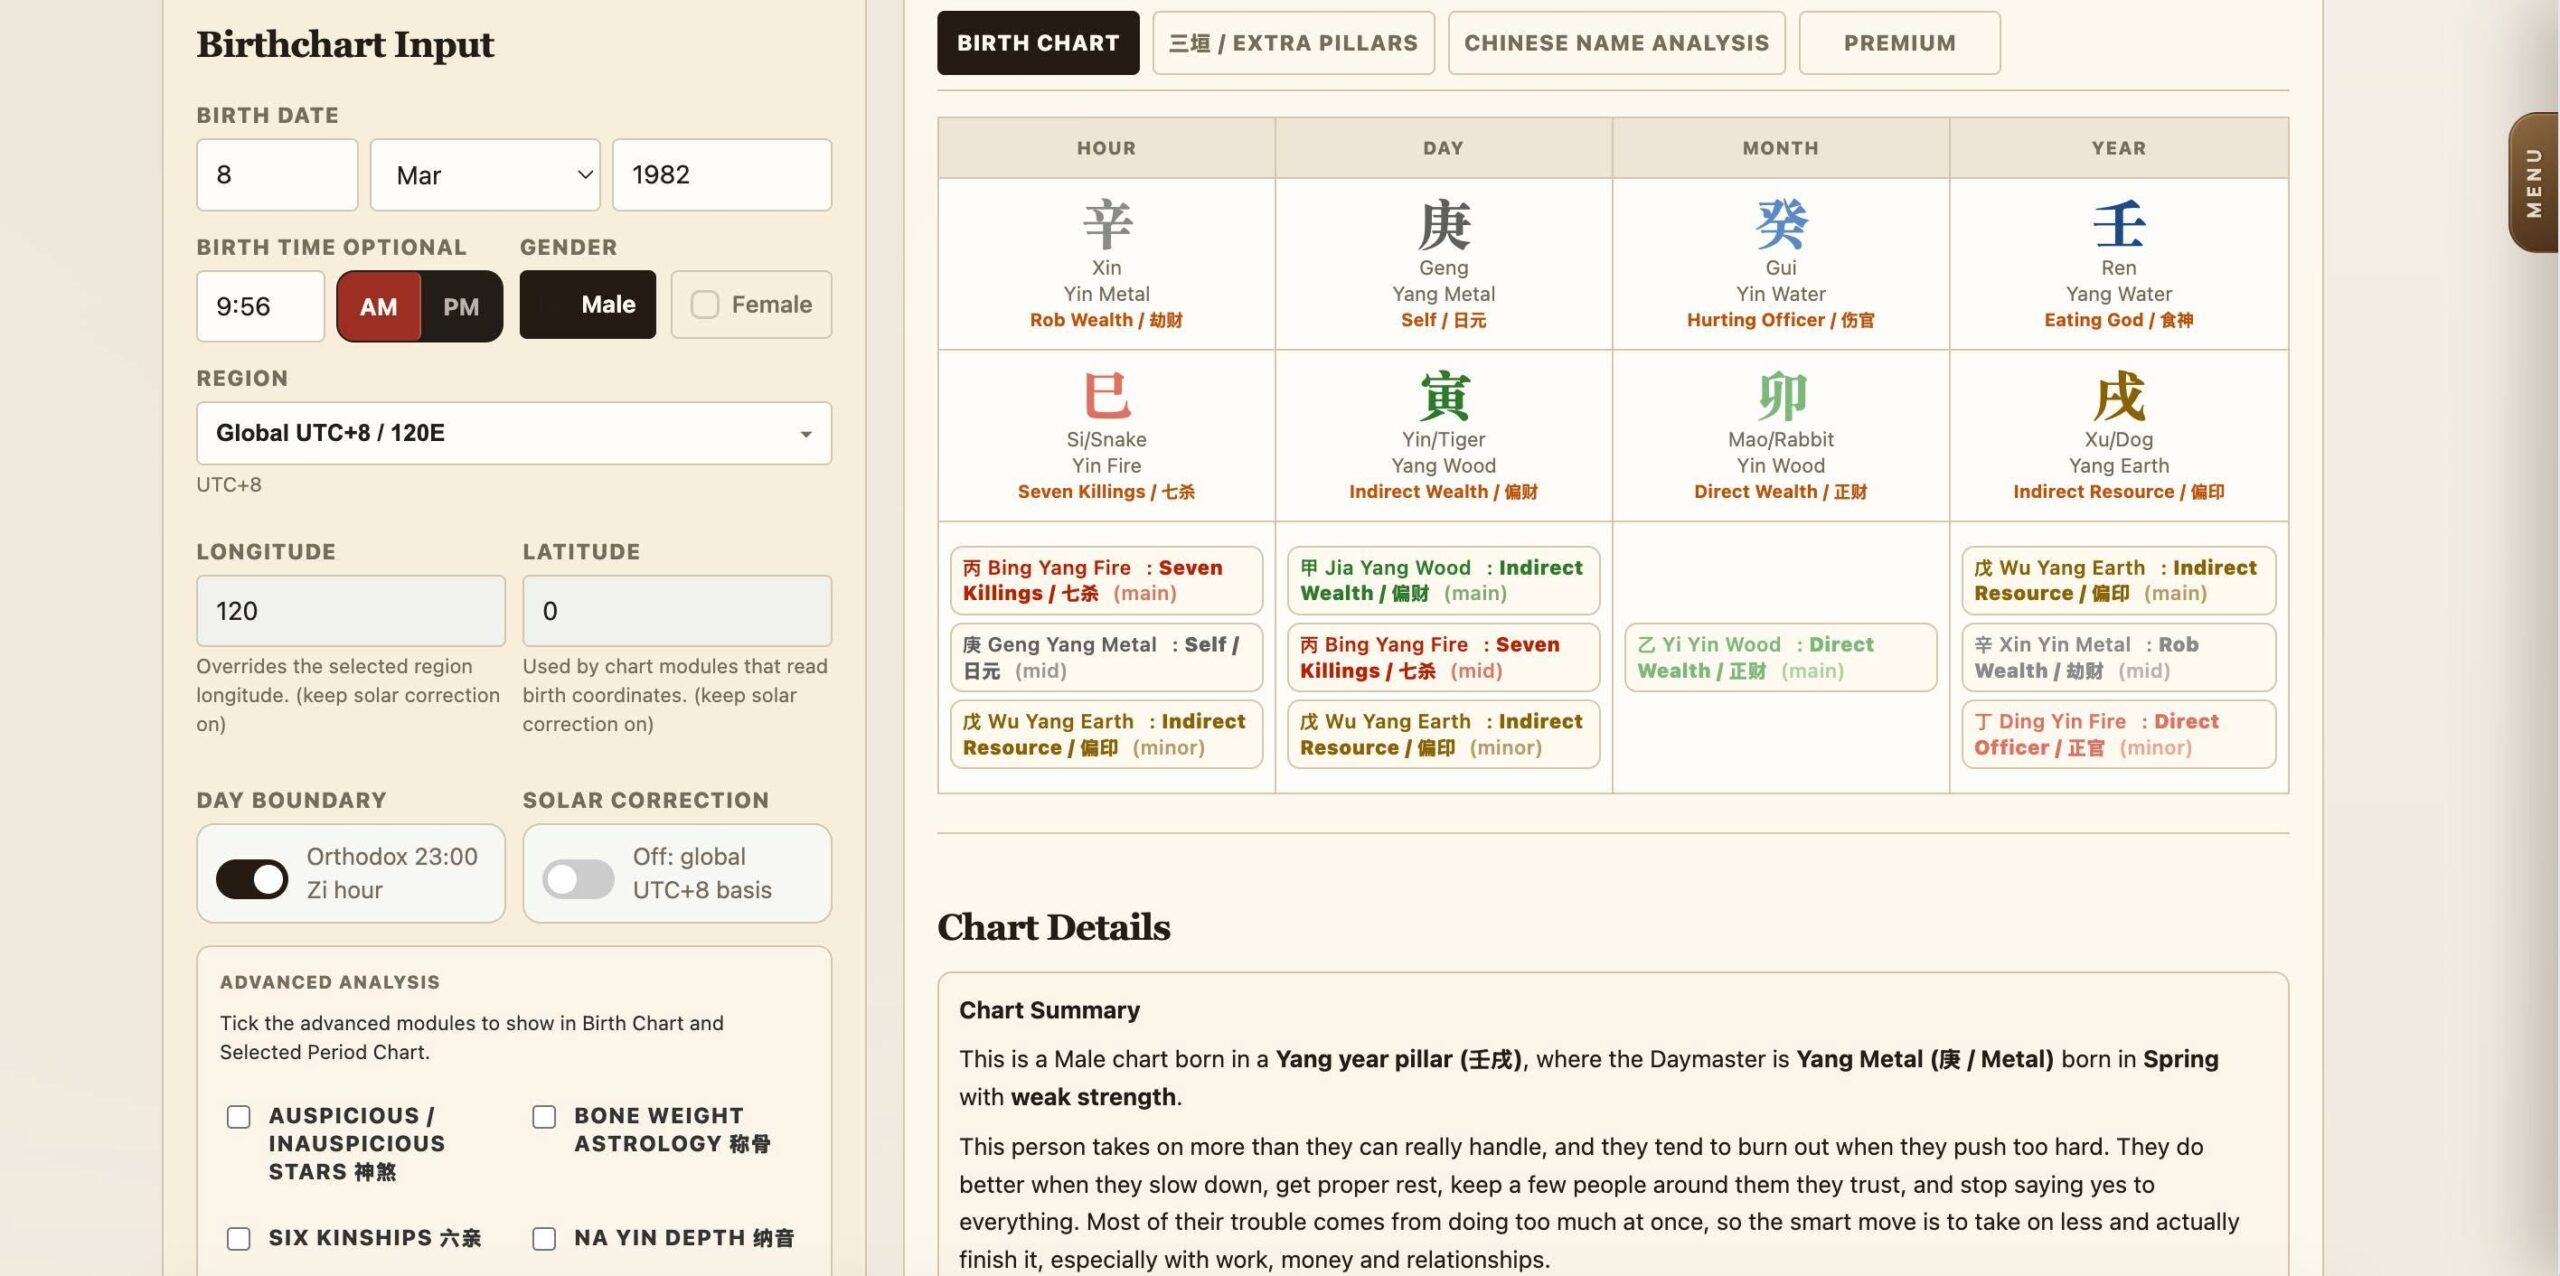The image size is (2560, 1276).
Task: Click the 巳 Si/Snake branch character
Action: click(x=1106, y=396)
